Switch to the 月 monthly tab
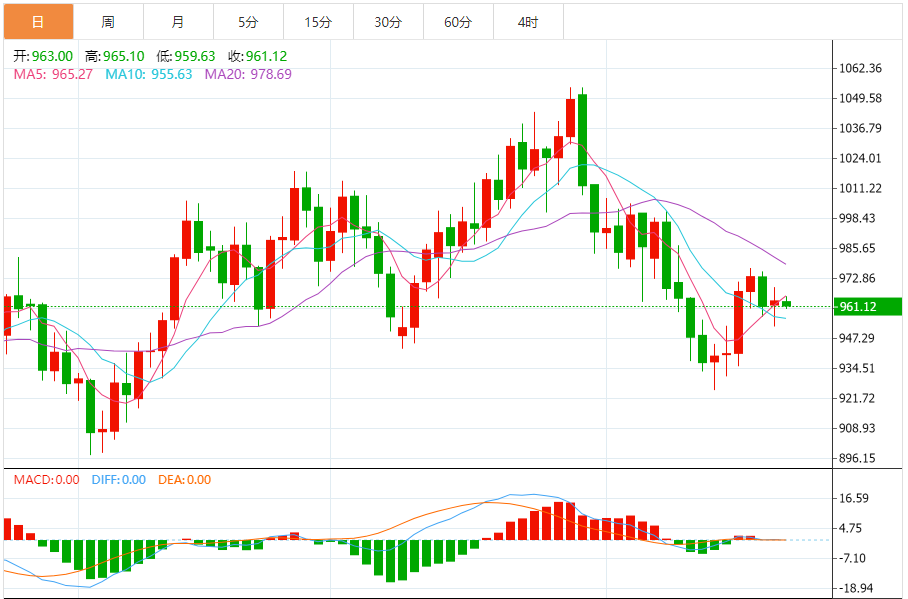The width and height of the screenshot is (908, 599). pos(178,22)
